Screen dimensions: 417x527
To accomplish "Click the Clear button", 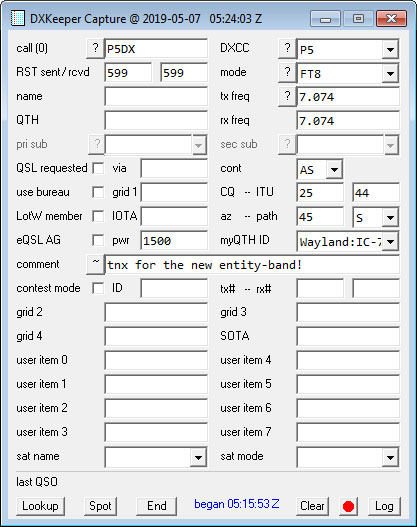I will 312,506.
